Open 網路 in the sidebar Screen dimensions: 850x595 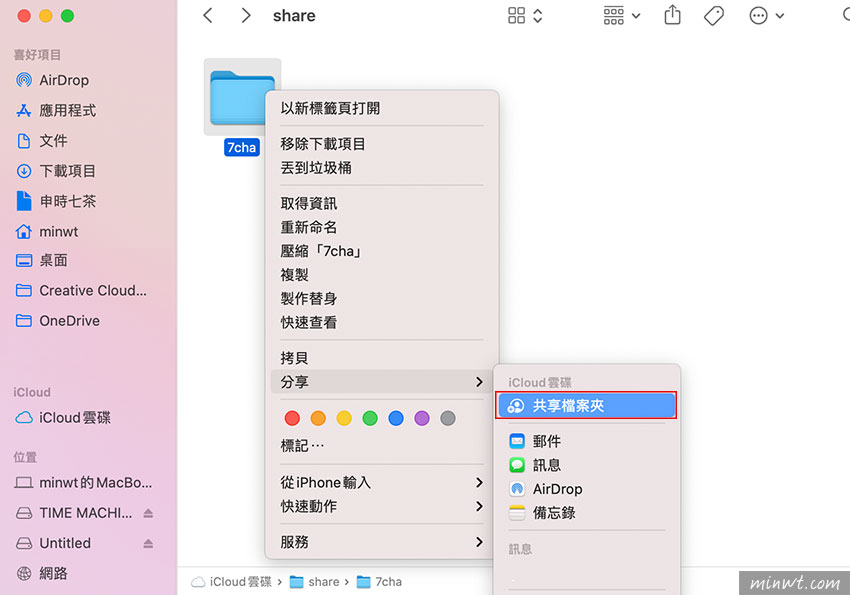pos(42,573)
